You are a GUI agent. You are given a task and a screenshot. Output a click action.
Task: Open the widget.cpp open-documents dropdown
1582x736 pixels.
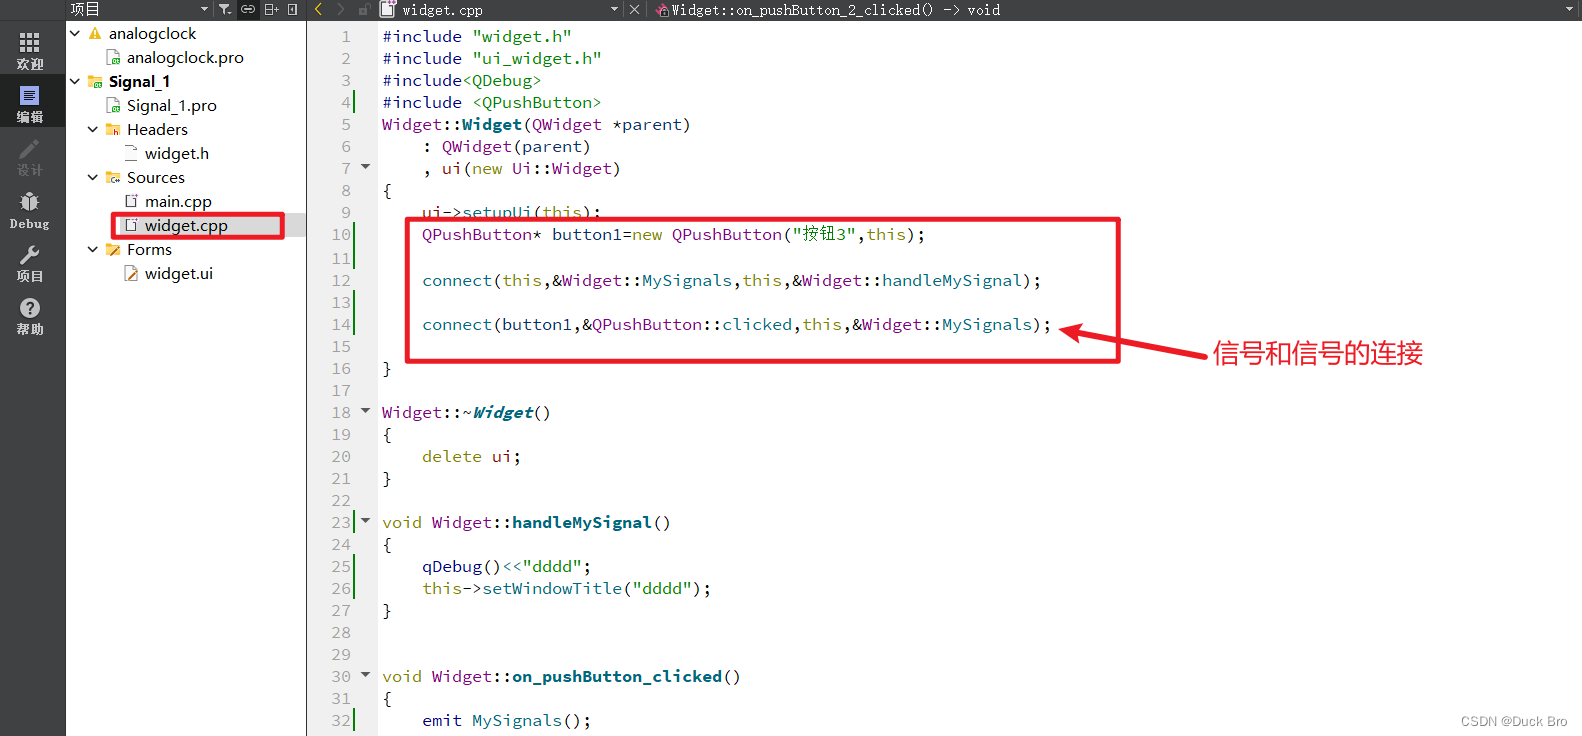(614, 9)
